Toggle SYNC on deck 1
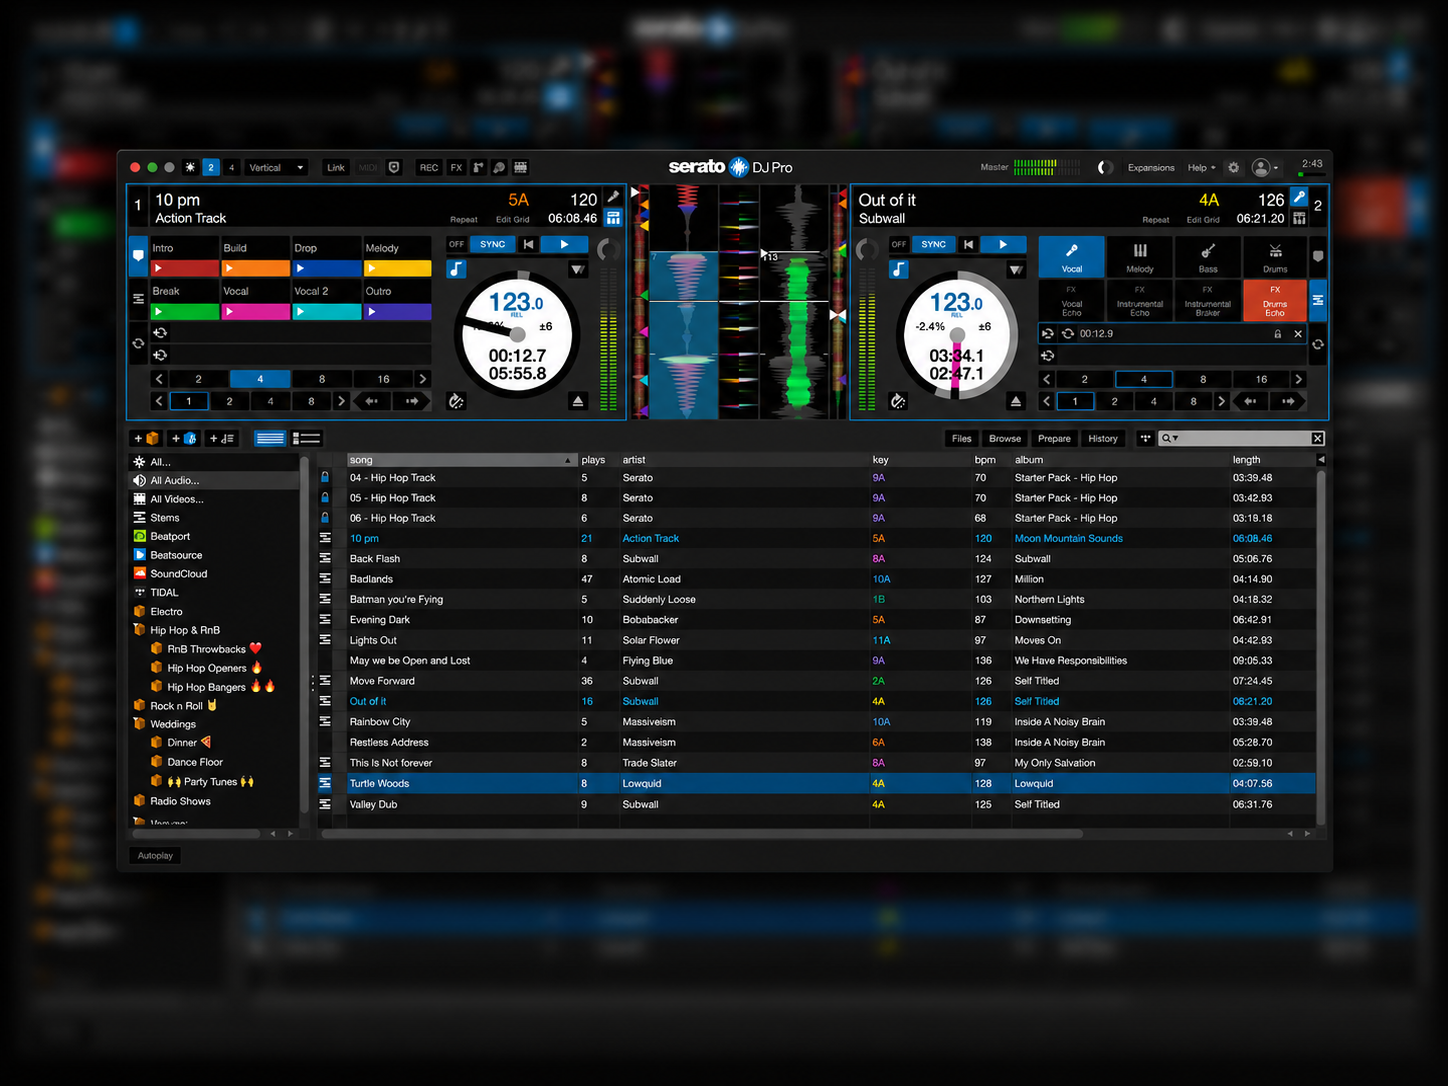Viewport: 1448px width, 1086px height. tap(493, 244)
